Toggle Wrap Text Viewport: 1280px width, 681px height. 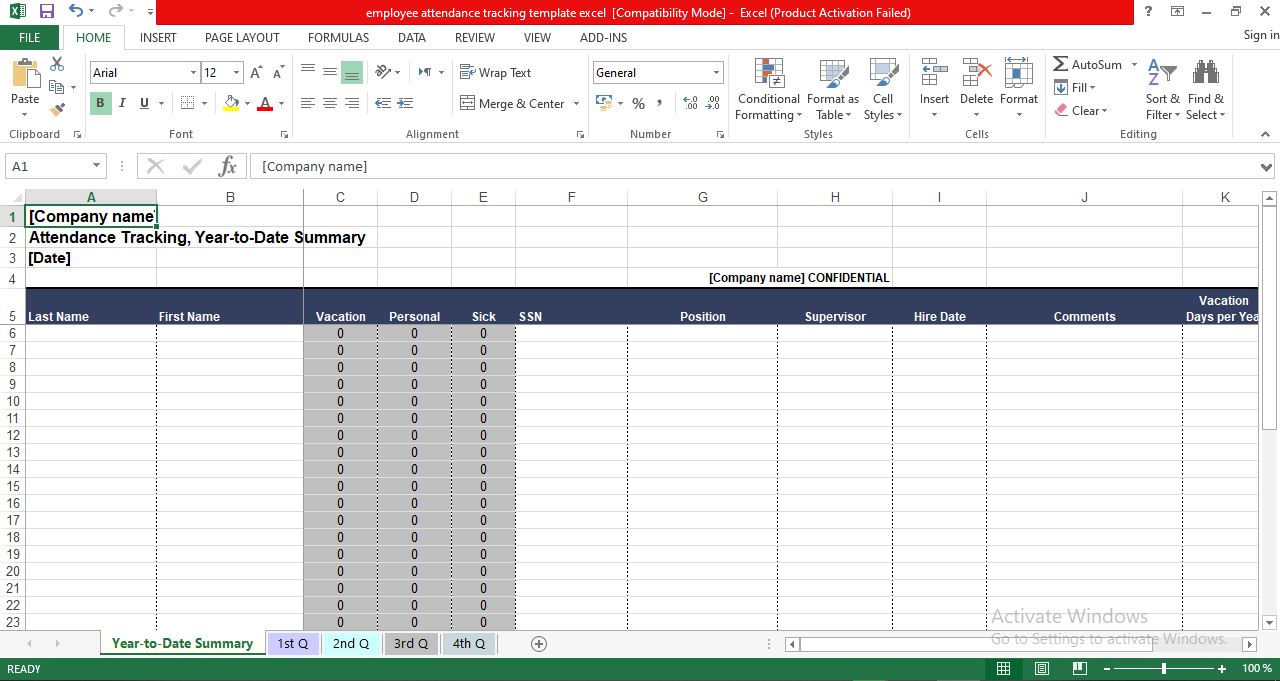point(496,73)
